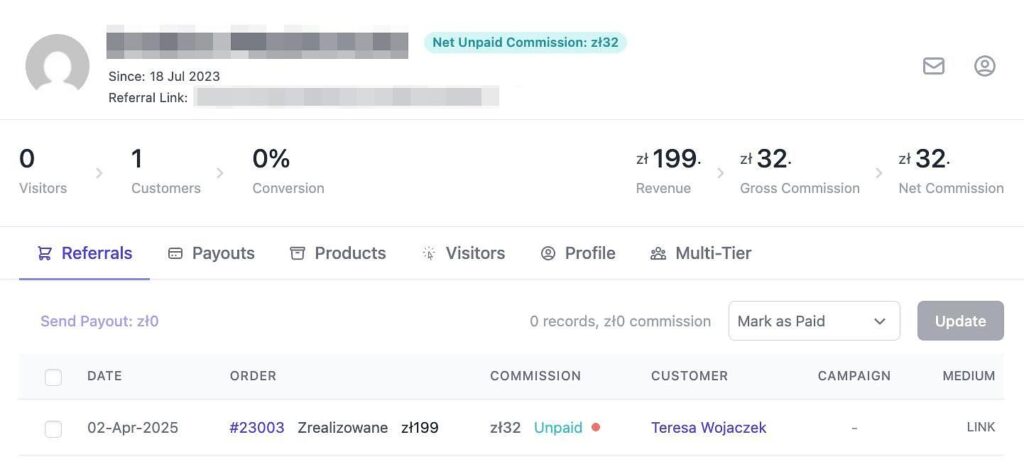Image resolution: width=1024 pixels, height=464 pixels.
Task: Click the chevron arrow in Mark as Paid box
Action: point(880,322)
